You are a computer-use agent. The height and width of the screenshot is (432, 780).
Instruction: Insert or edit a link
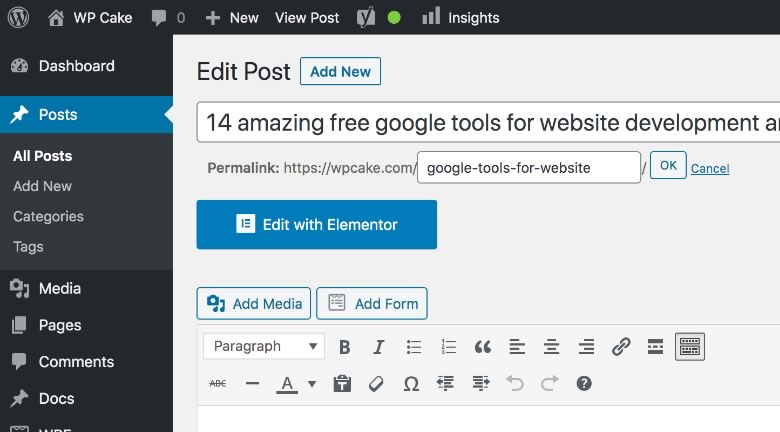point(621,347)
